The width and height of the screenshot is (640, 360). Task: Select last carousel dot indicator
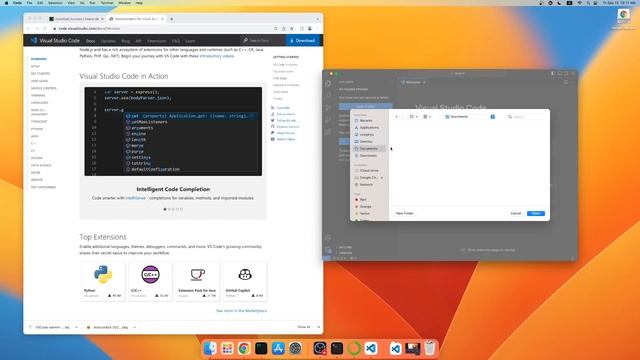coord(182,209)
